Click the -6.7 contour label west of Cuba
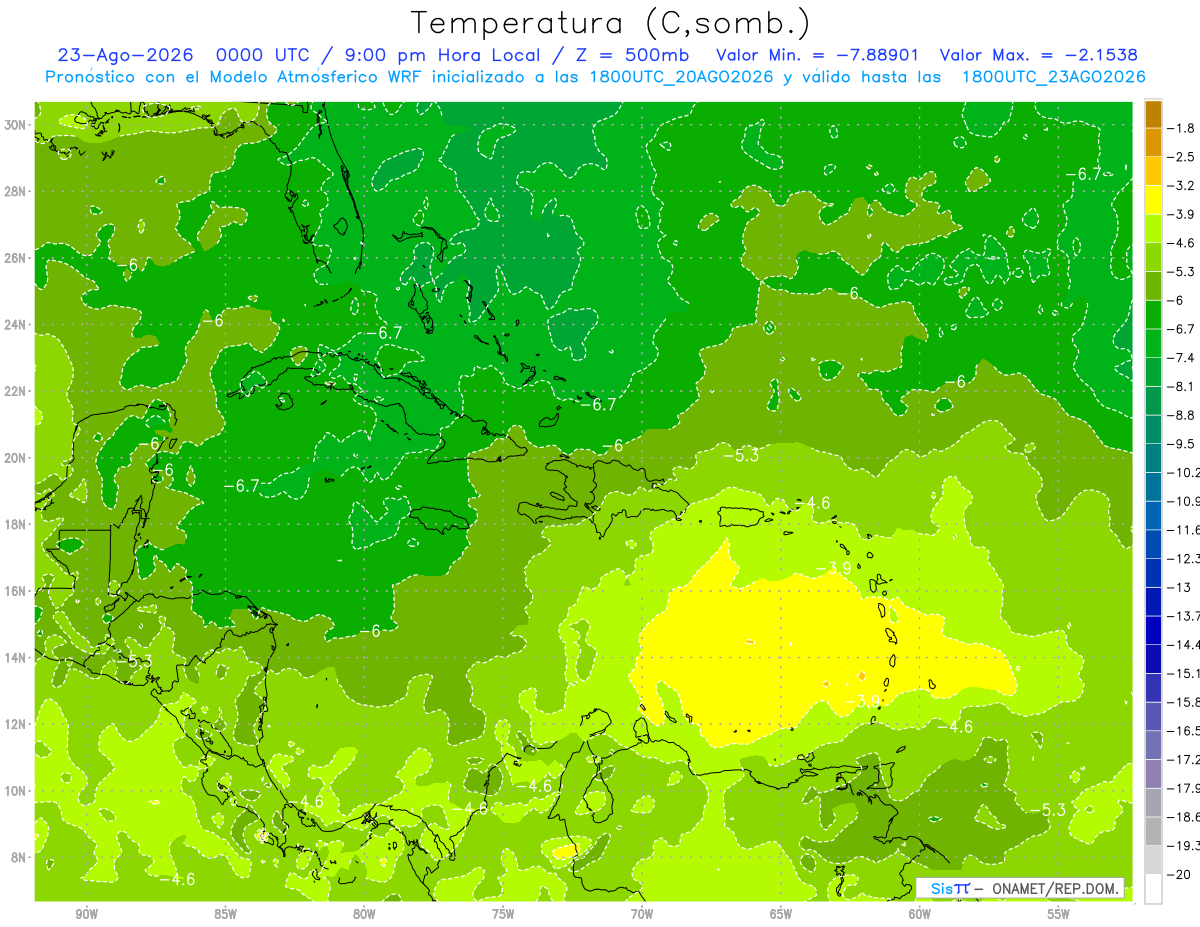The image size is (1200, 927). pos(241,485)
